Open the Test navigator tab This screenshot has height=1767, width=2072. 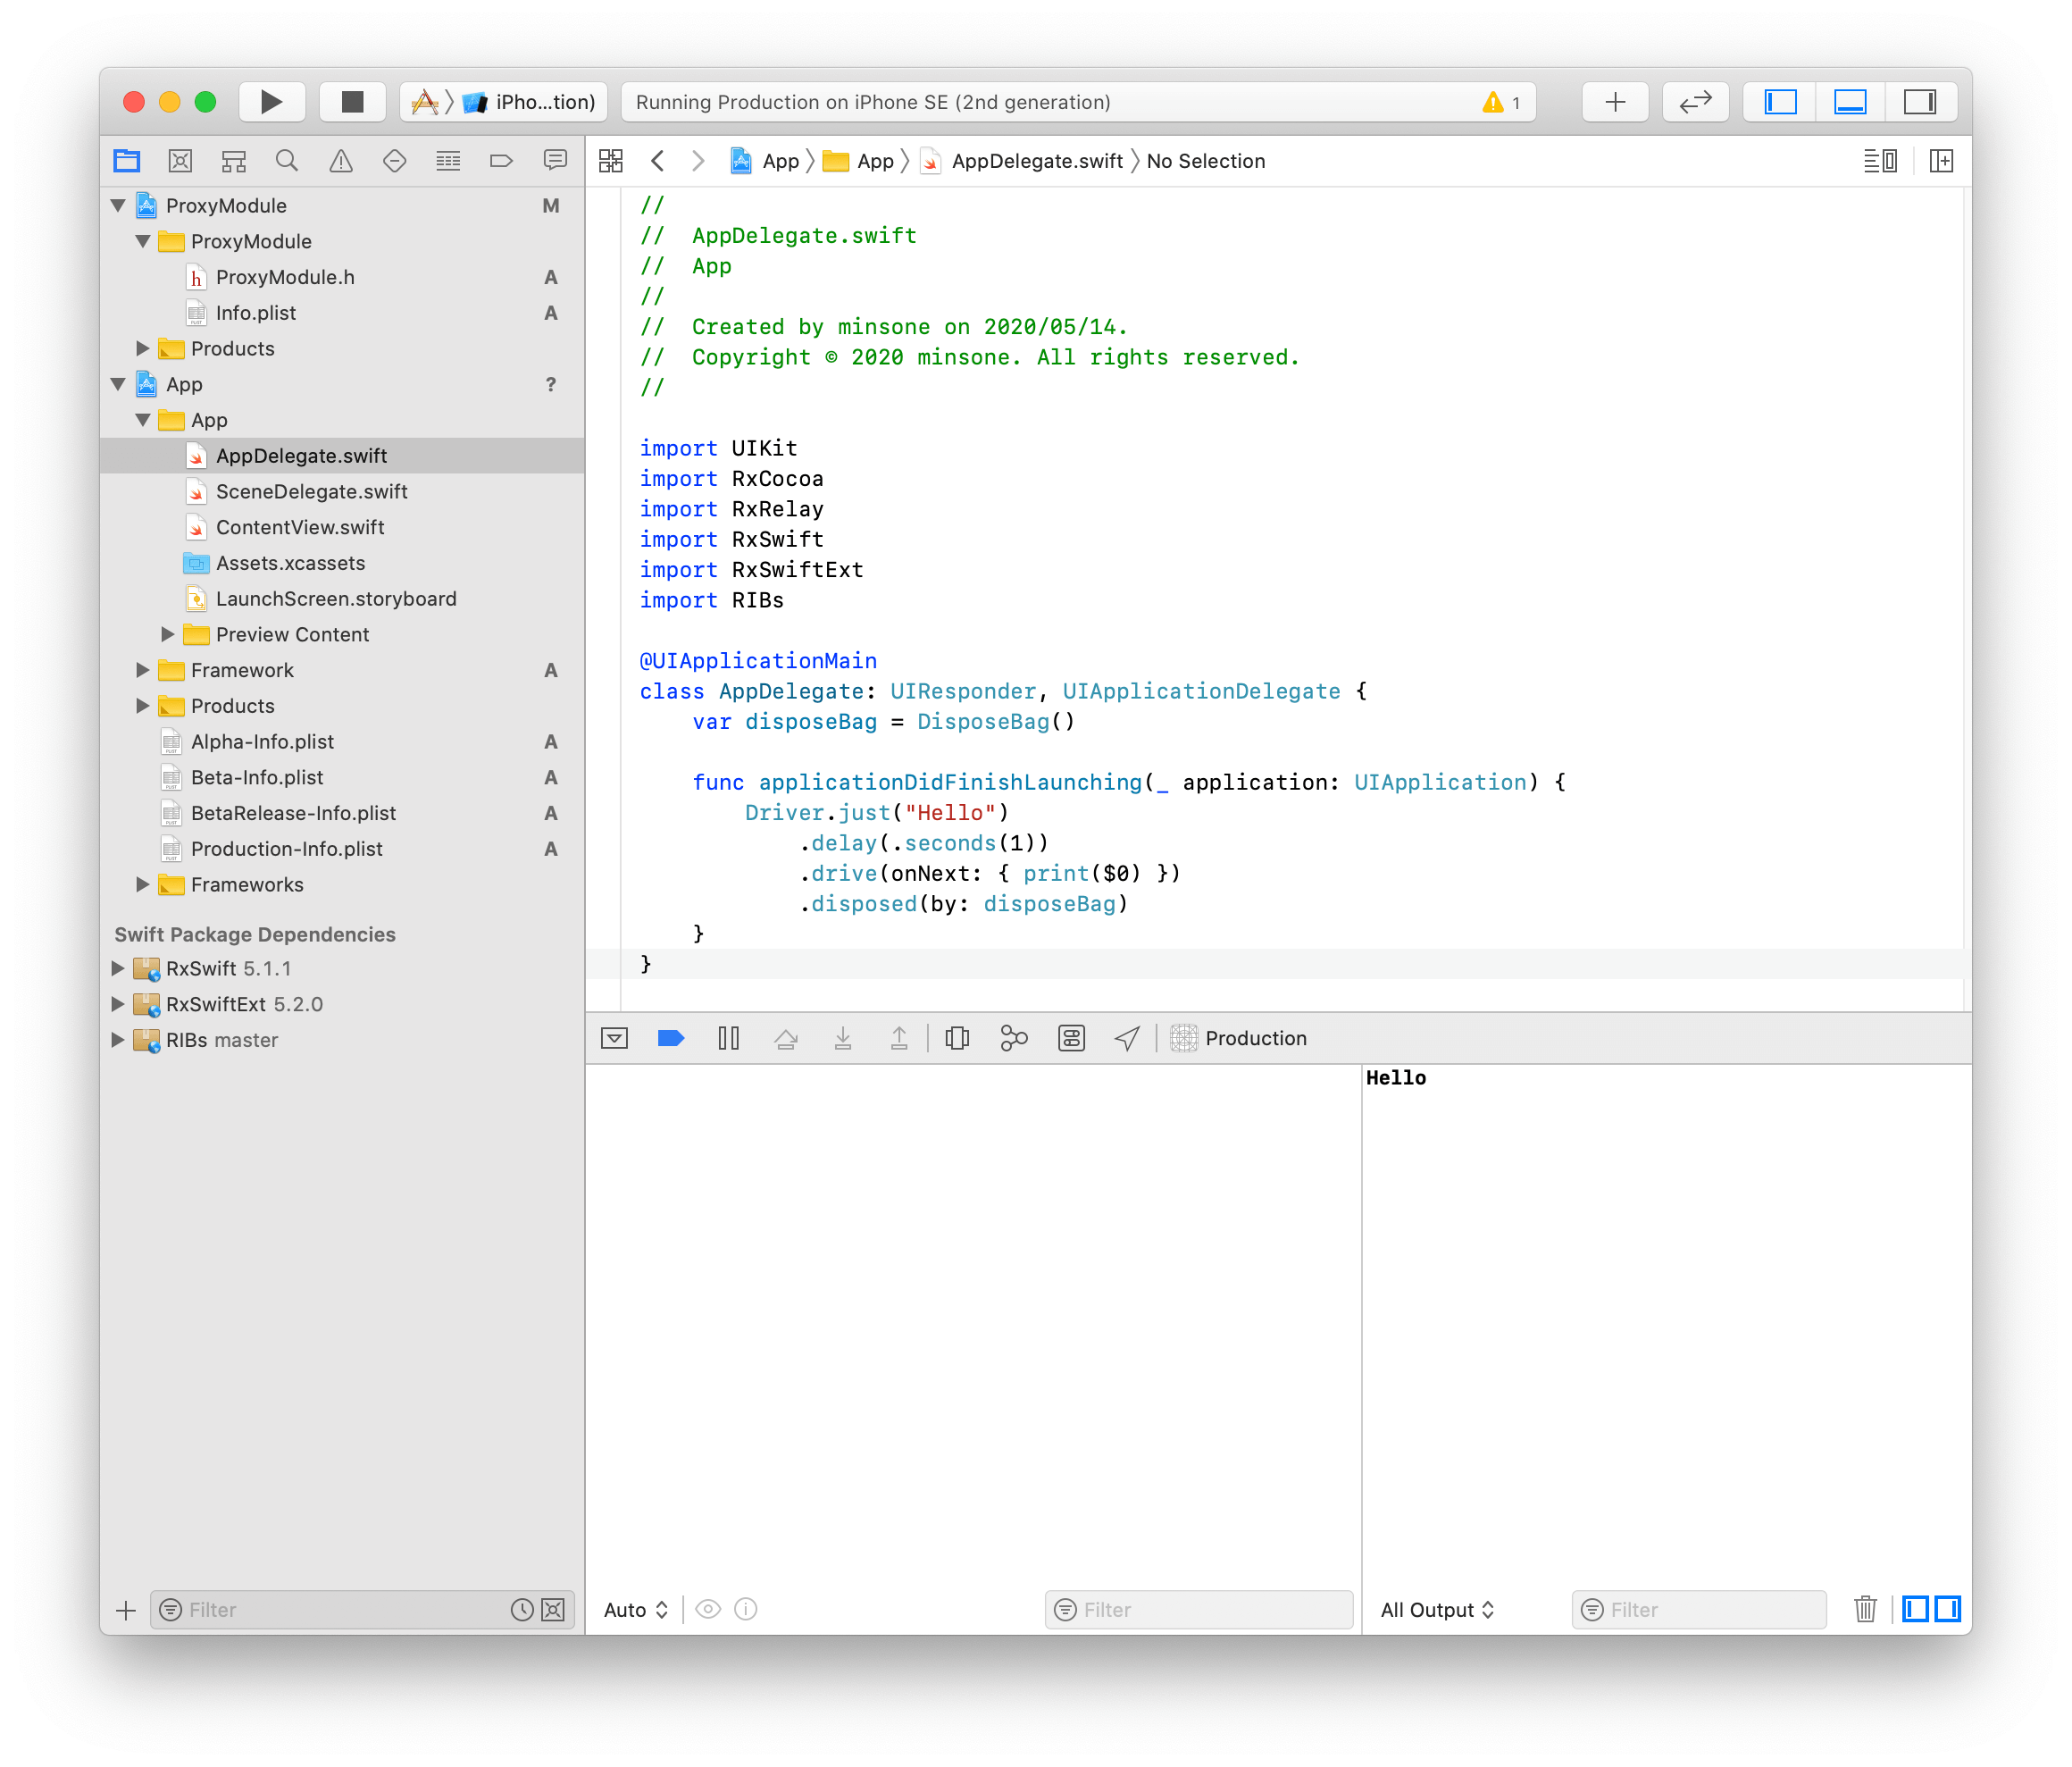click(394, 161)
